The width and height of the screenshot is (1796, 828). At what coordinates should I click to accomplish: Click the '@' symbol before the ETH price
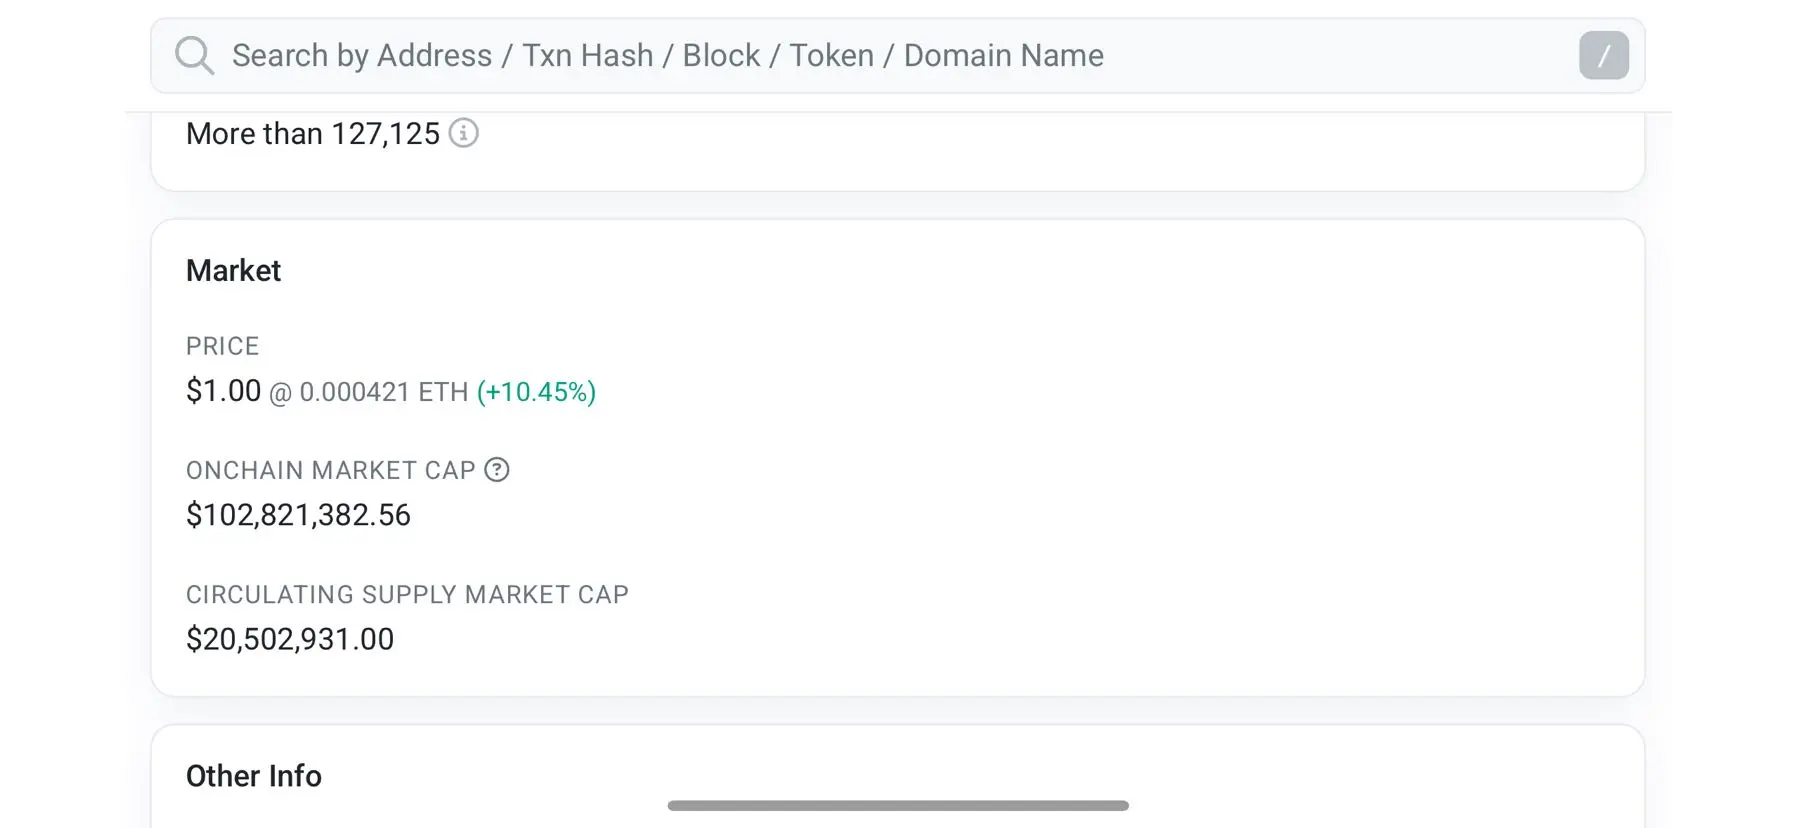280,394
